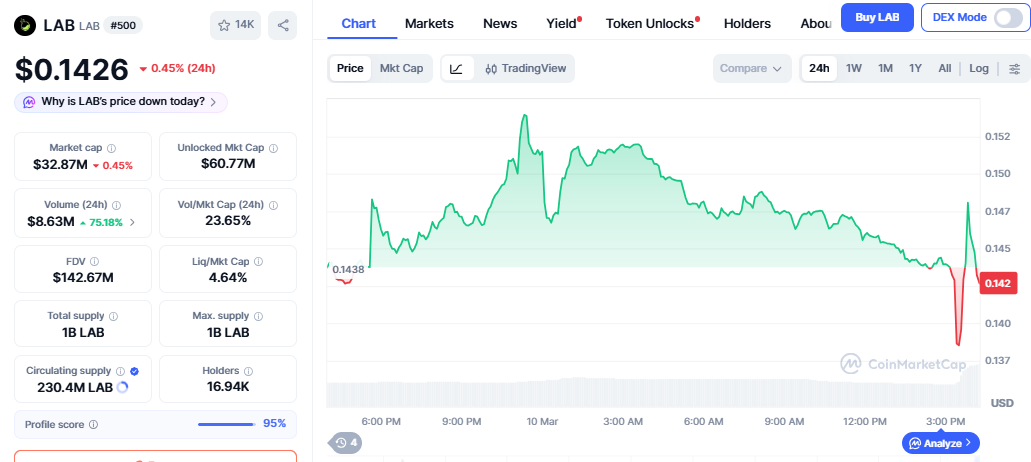Click the $0.1426 price heading

[72, 69]
